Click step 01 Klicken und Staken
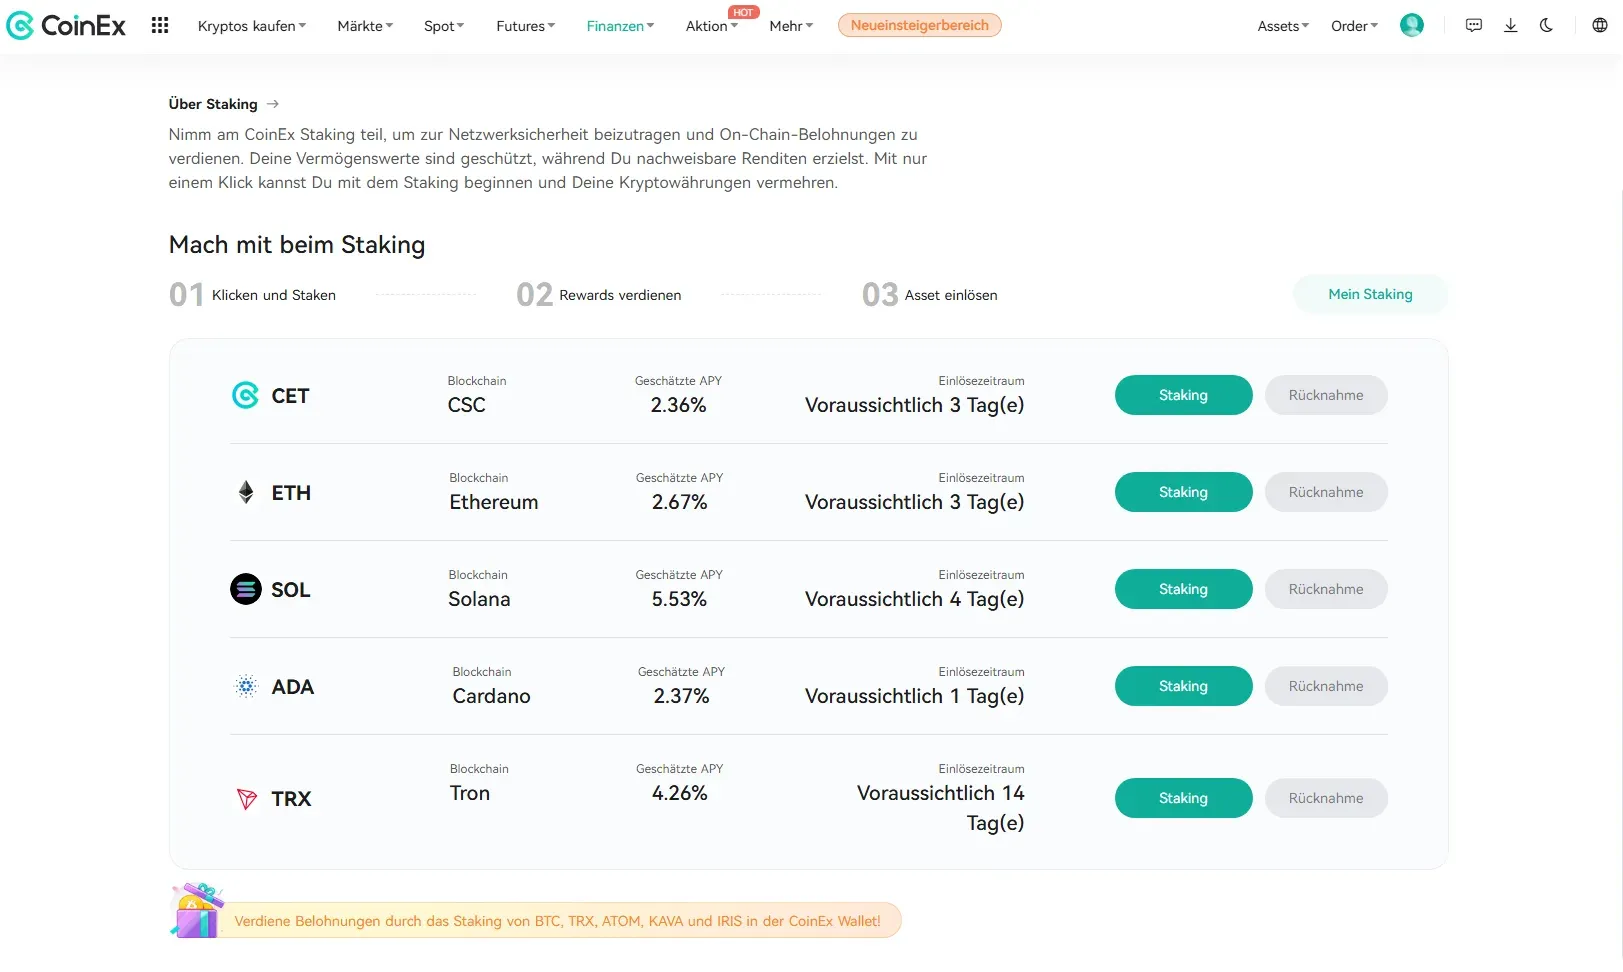 [x=252, y=295]
